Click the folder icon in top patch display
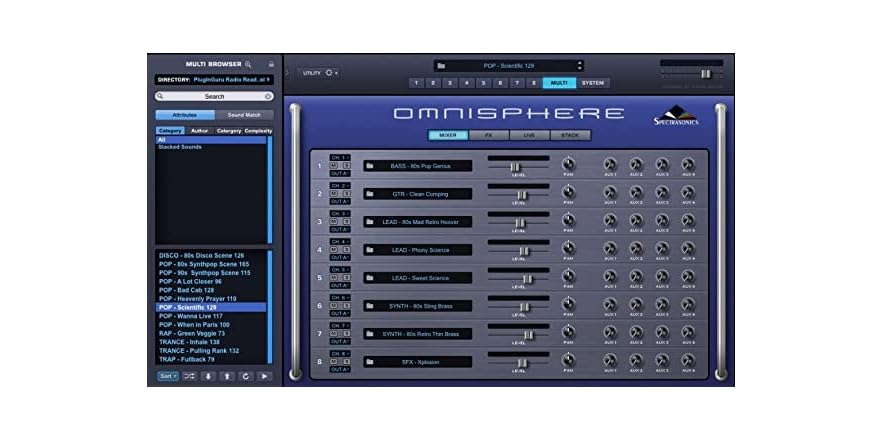This screenshot has width=882, height=441. click(441, 66)
